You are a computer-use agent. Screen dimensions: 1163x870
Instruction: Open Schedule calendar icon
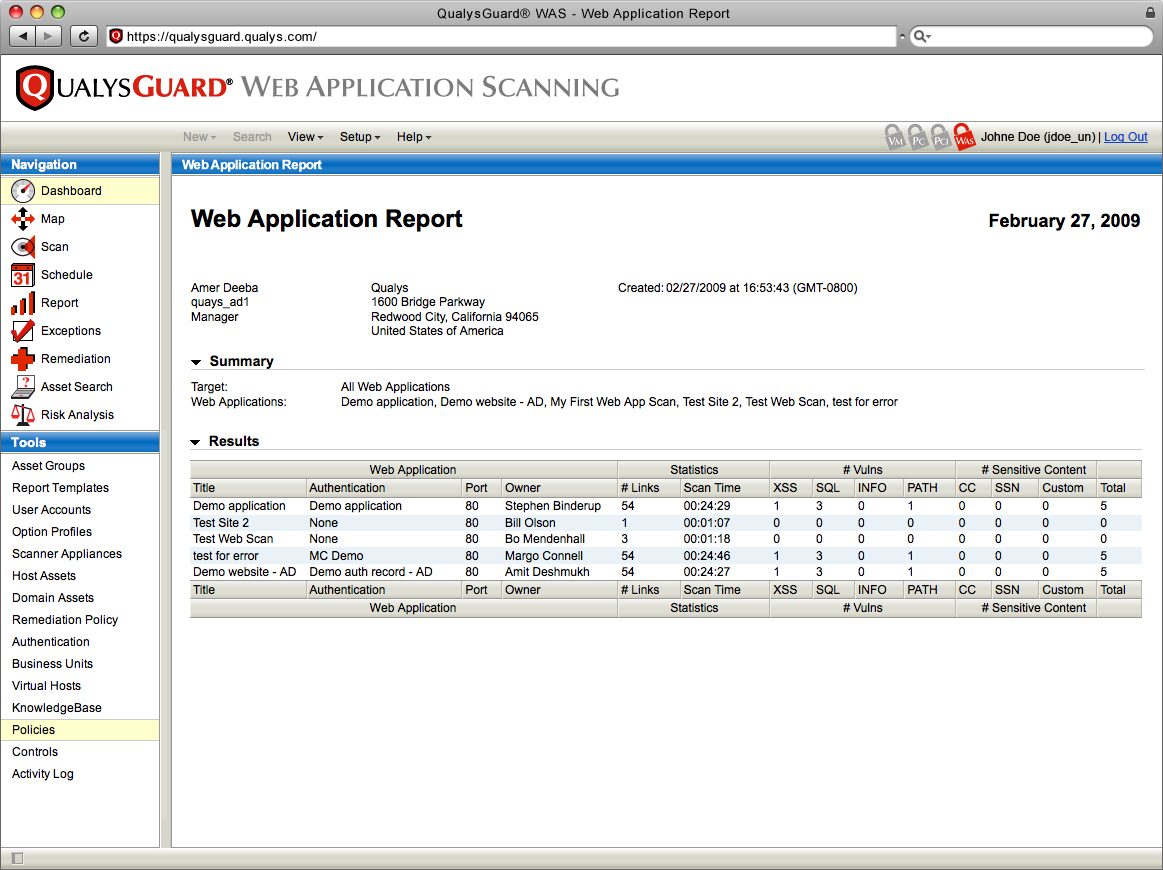click(x=23, y=275)
